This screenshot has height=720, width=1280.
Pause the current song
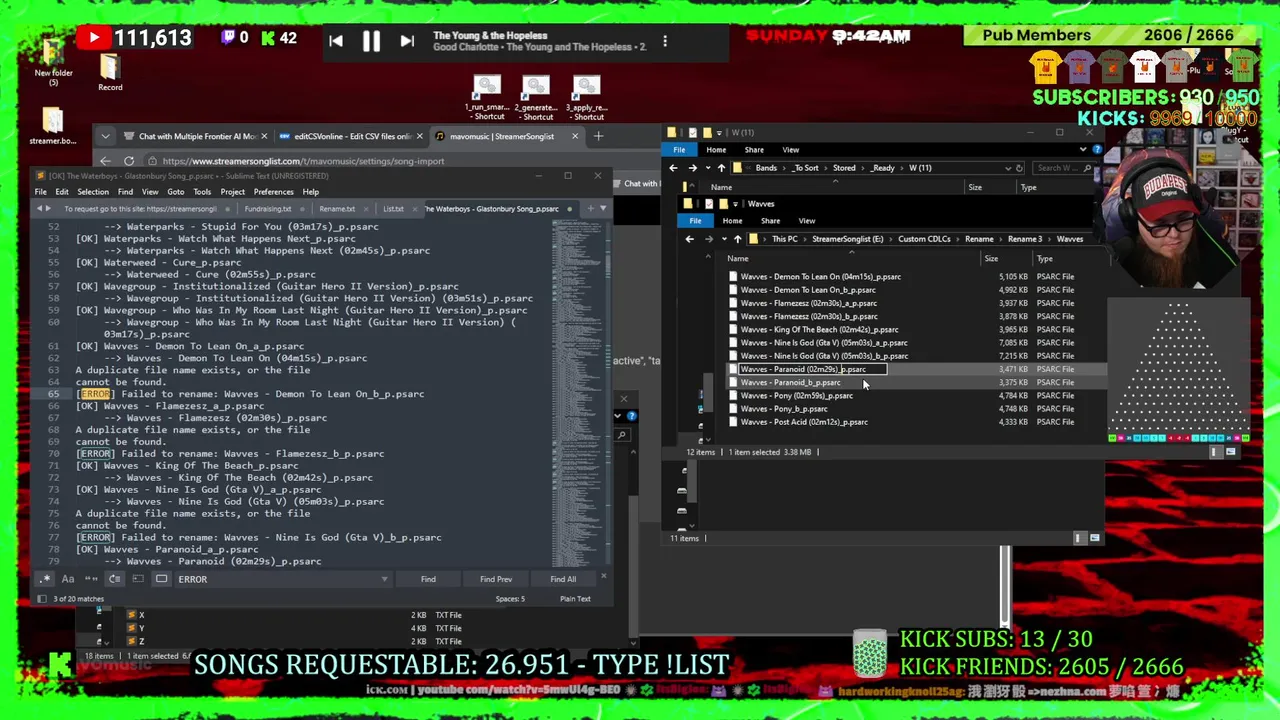pyautogui.click(x=371, y=41)
